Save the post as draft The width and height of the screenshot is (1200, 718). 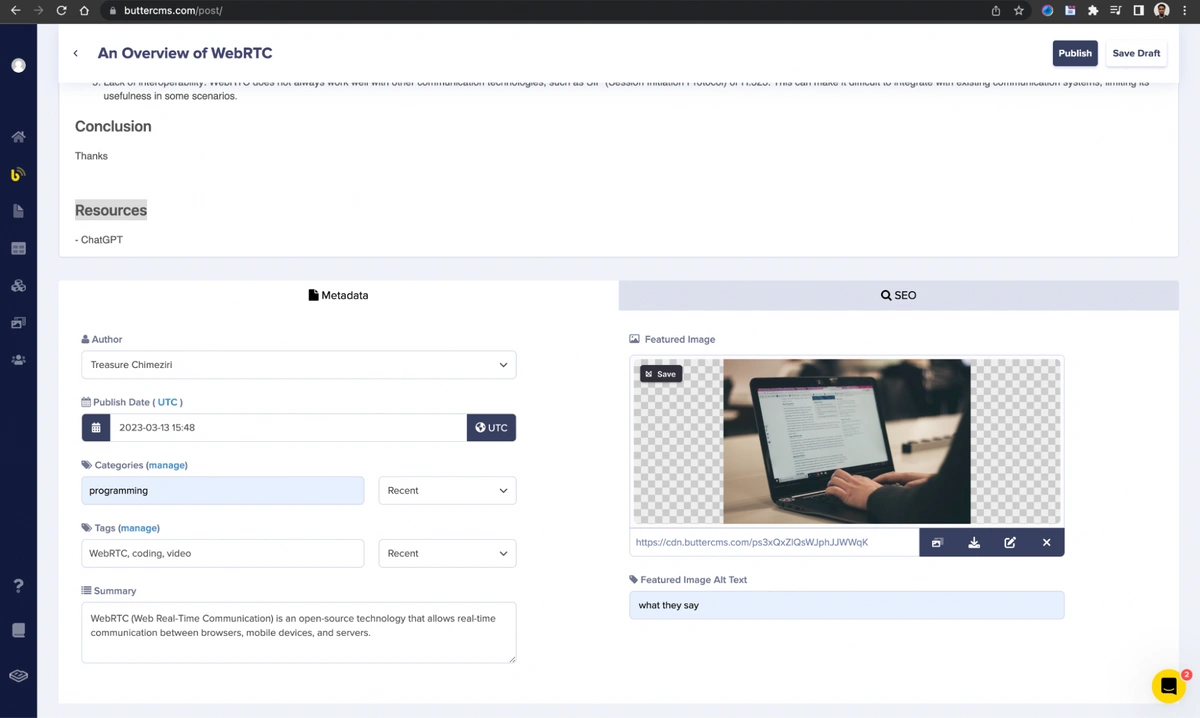(1136, 53)
